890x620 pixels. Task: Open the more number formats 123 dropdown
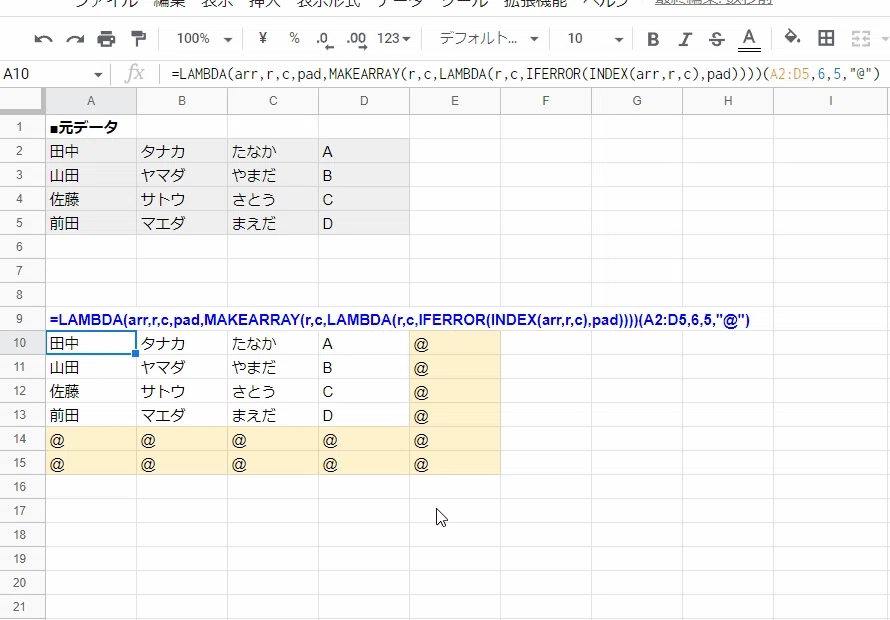(393, 39)
